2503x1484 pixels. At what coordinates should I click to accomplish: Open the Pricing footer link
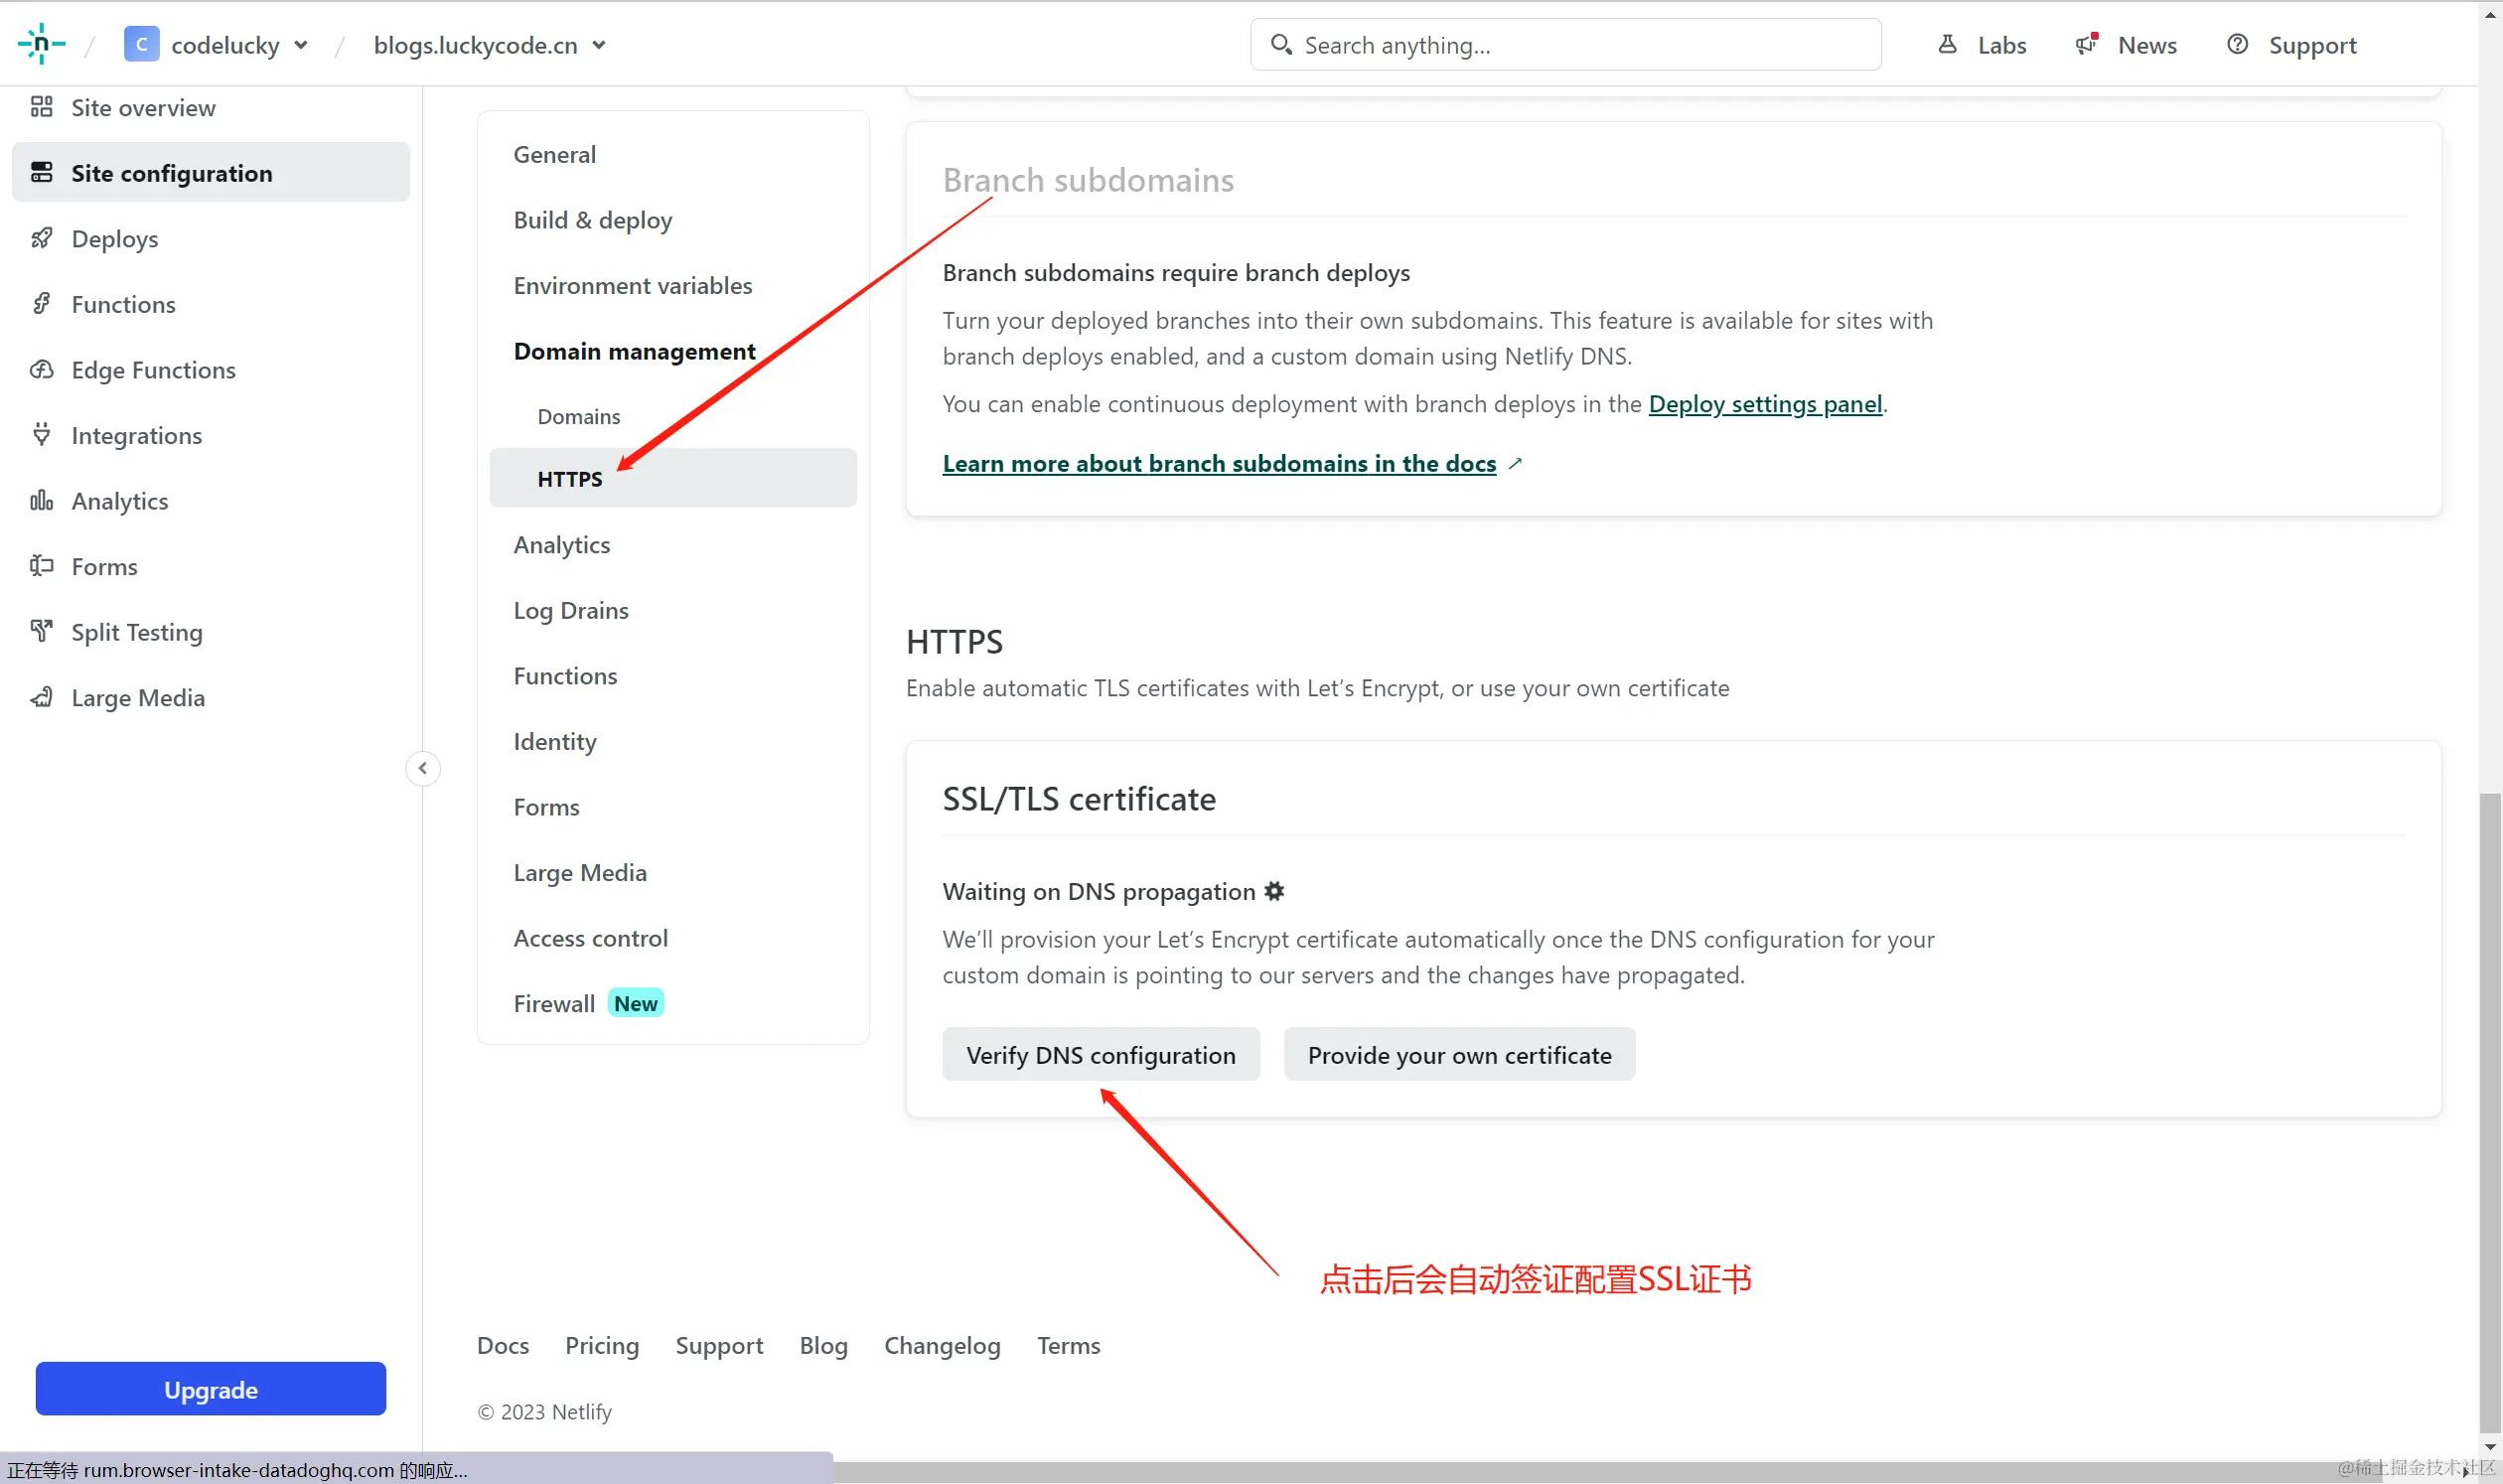pos(601,1344)
